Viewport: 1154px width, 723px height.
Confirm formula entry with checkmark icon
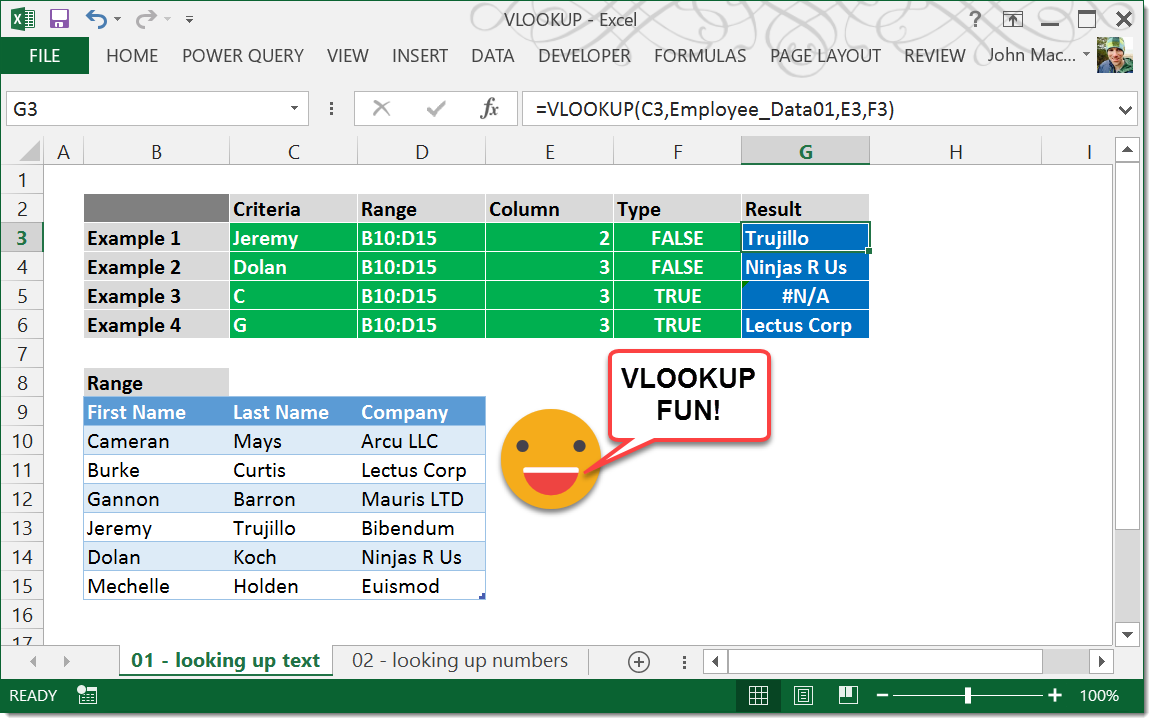point(436,109)
